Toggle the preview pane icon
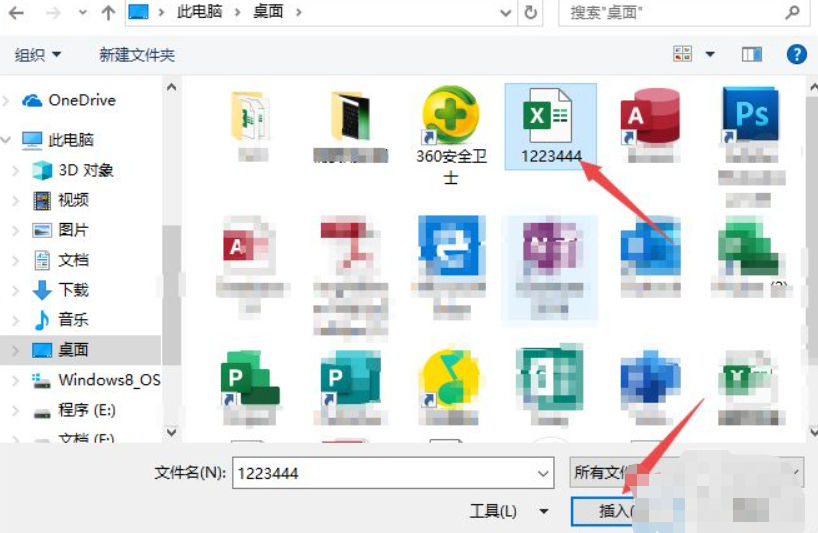818x533 pixels. click(751, 54)
